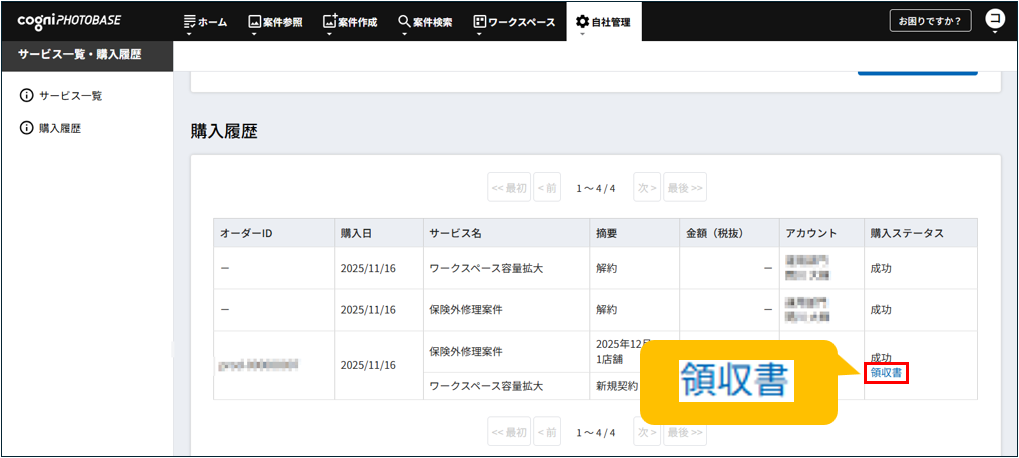This screenshot has height=458, width=1019.
Task: Click the blue button above 購入履歴
Action: (x=917, y=70)
